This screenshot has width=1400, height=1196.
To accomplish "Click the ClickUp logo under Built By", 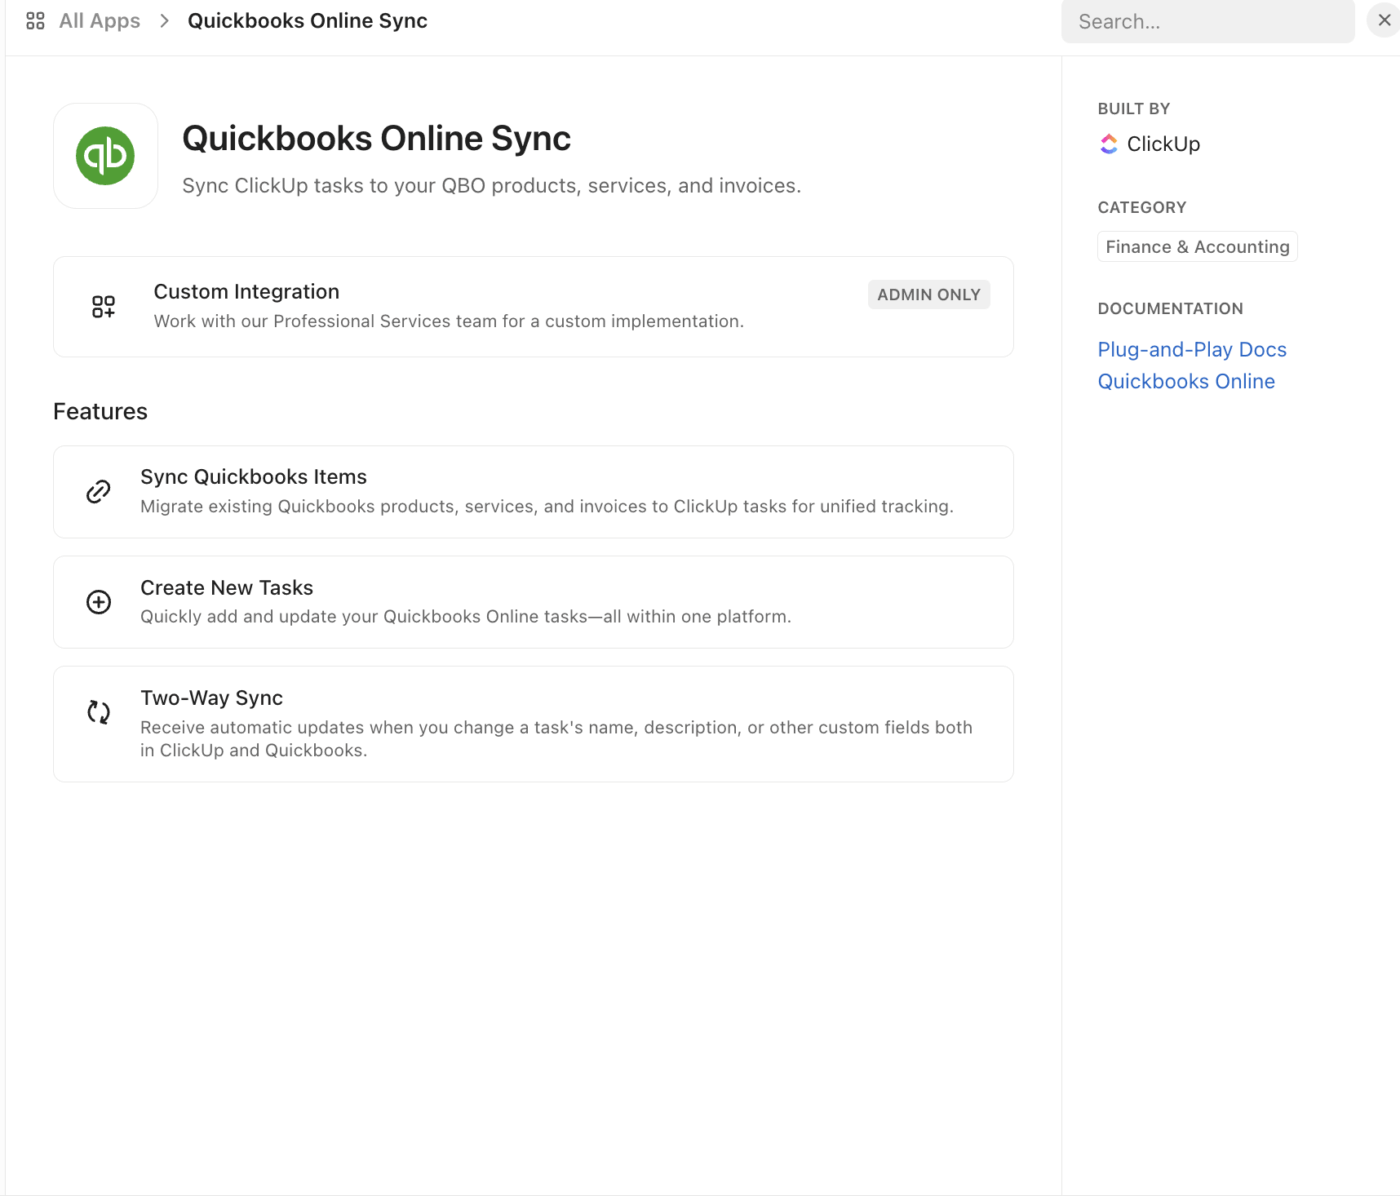I will click(1108, 143).
